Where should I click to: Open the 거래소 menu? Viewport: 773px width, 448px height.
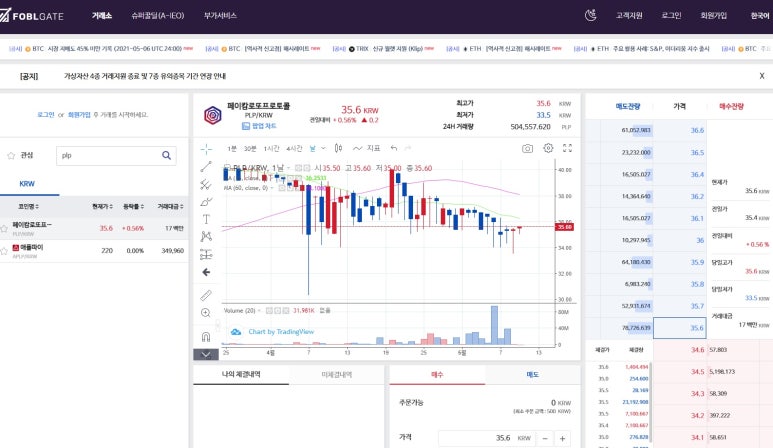coord(102,16)
